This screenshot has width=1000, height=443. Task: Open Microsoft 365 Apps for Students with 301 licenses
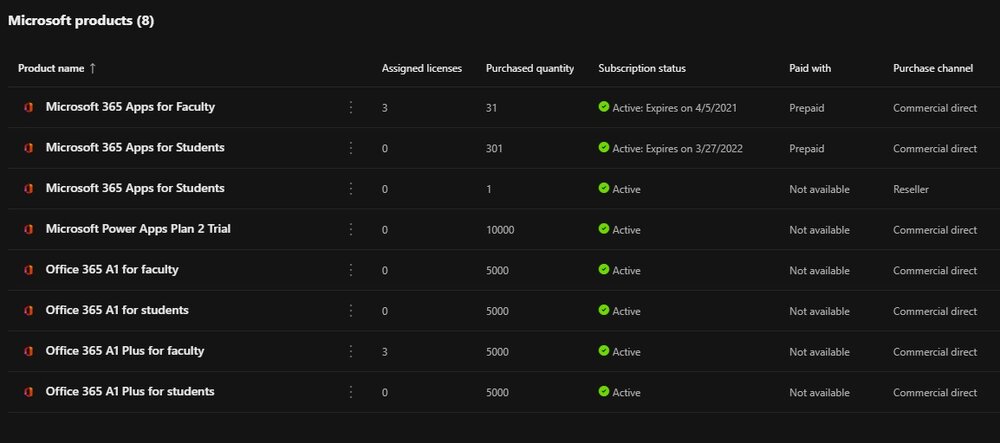(x=135, y=148)
